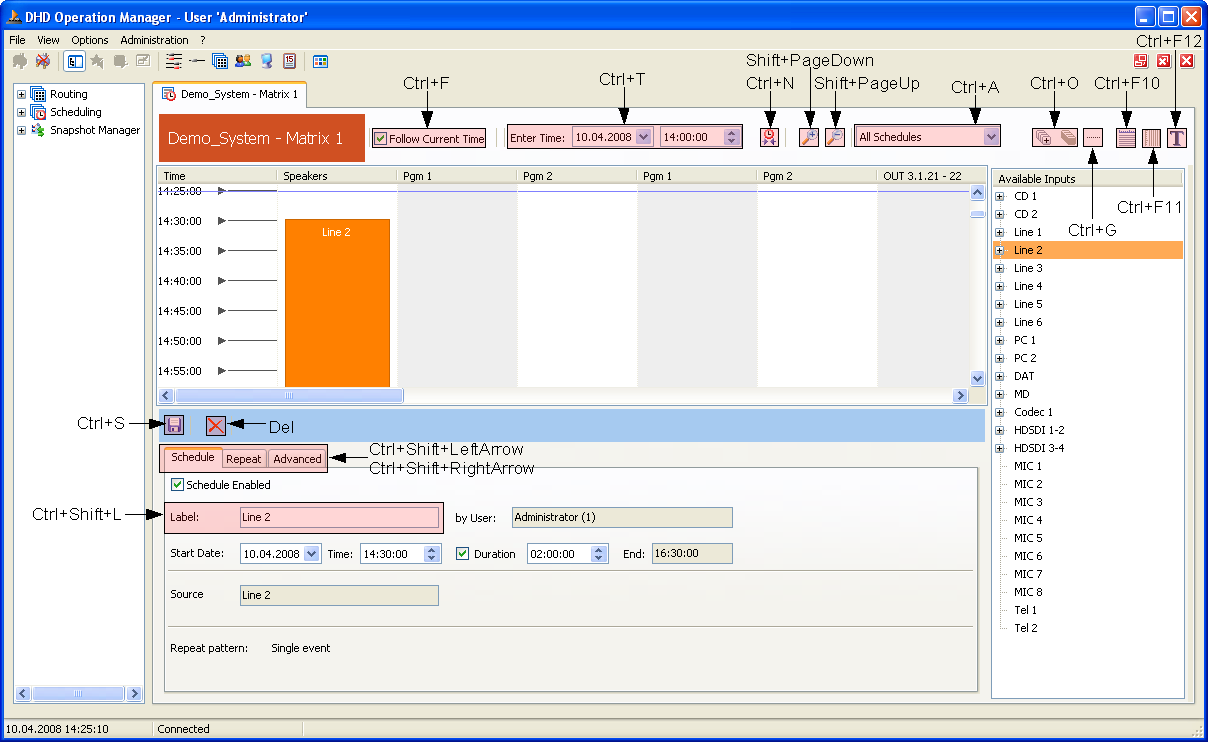Viewport: 1208px width, 743px height.
Task: Uncheck the Schedule Enabled checkbox
Action: click(x=178, y=485)
